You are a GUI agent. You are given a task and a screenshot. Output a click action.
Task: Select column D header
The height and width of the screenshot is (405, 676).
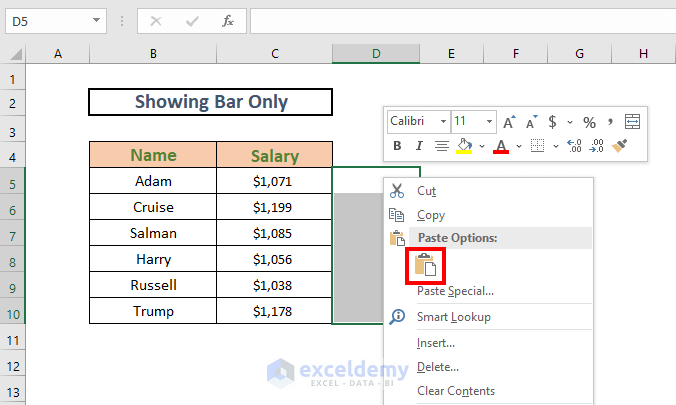[x=376, y=54]
